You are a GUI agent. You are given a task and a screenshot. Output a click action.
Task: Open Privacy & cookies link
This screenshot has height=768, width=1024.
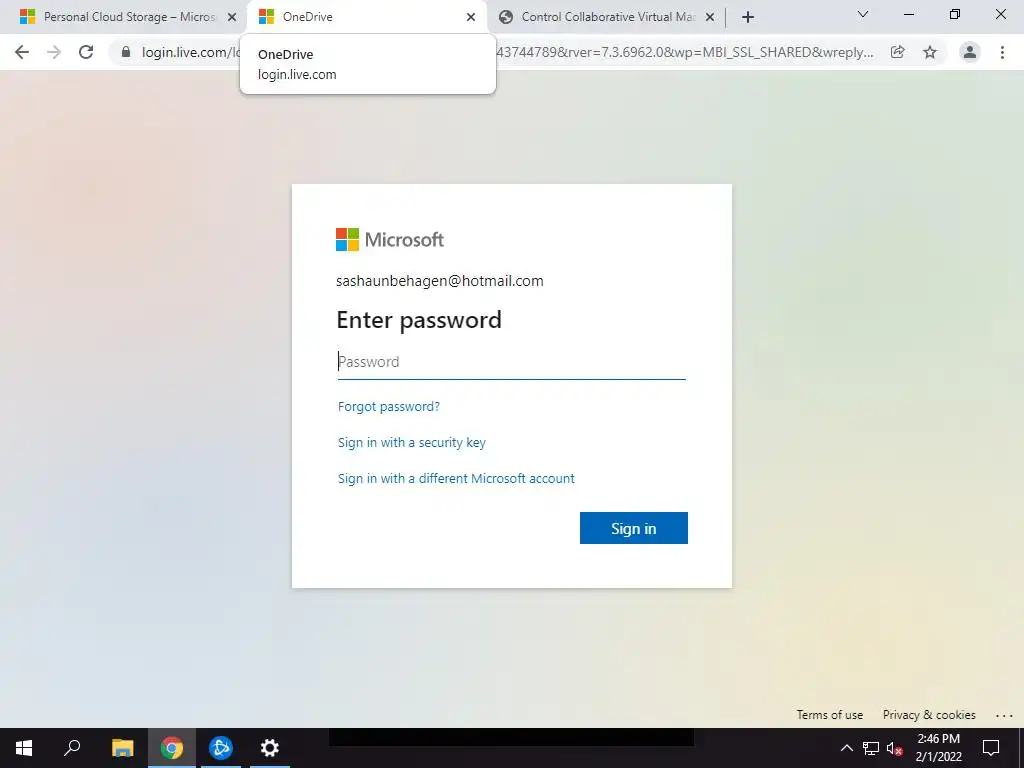click(929, 714)
